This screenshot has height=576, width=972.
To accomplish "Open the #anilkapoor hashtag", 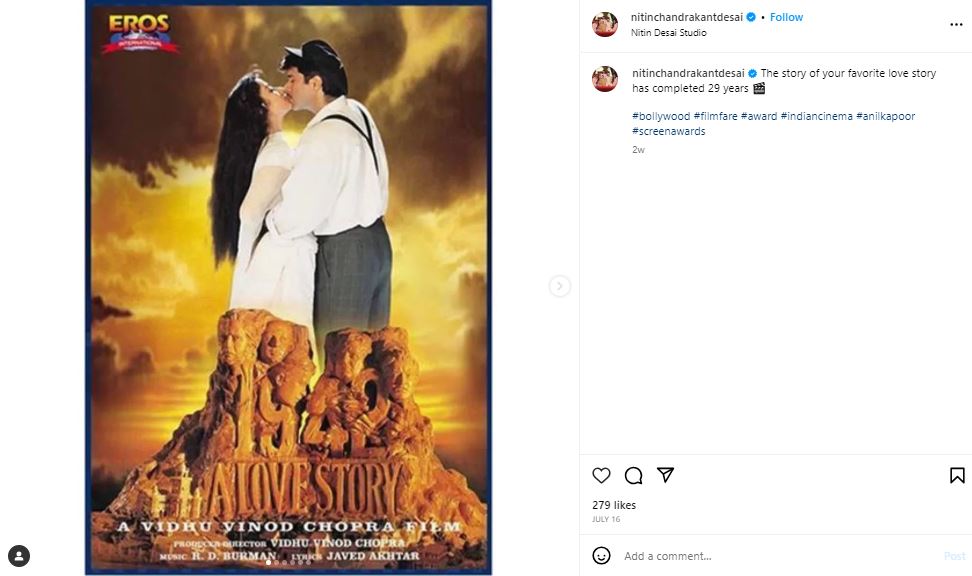I will (x=885, y=116).
